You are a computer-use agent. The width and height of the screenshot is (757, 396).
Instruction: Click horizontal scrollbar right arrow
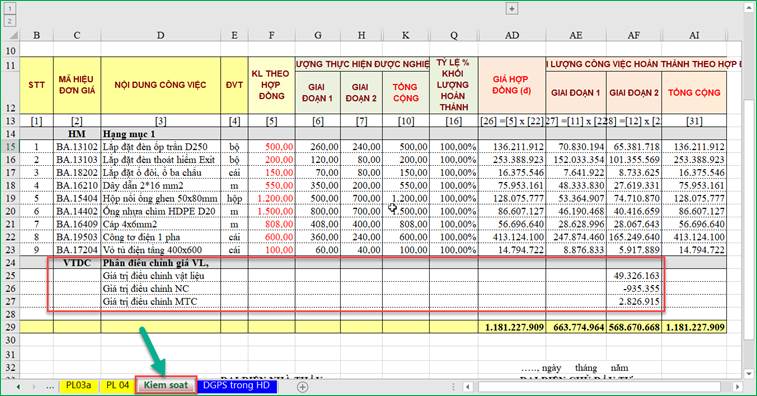[x=737, y=386]
